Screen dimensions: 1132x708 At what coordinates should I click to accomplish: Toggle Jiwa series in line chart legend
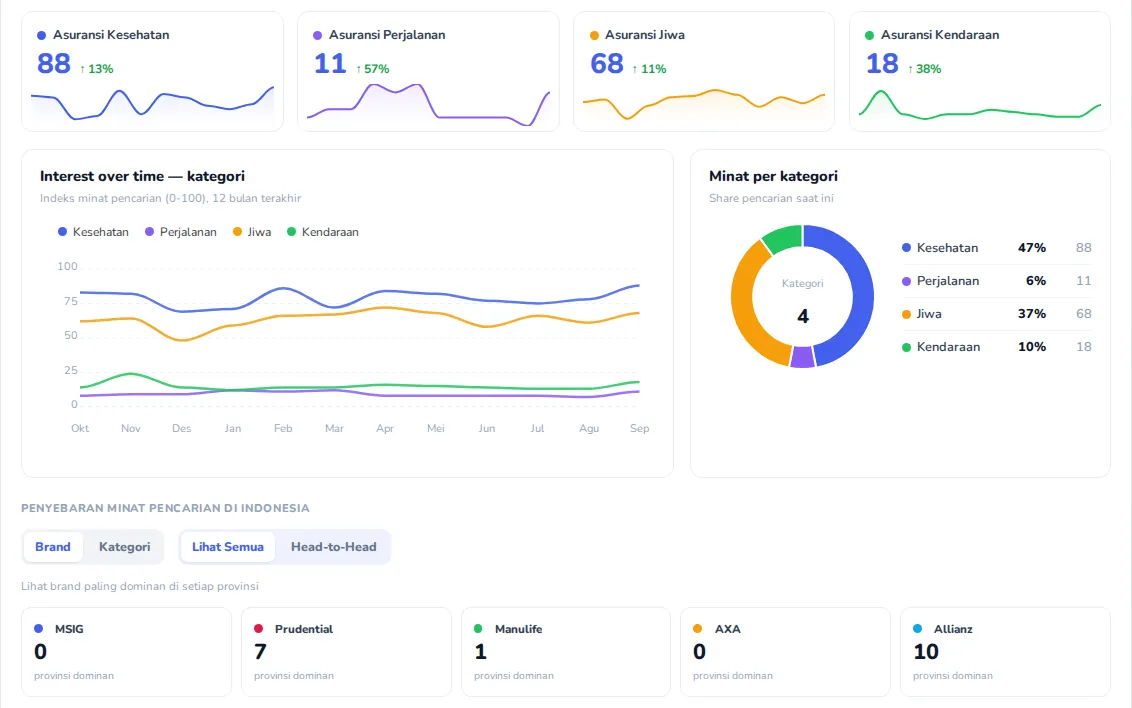[x=252, y=232]
